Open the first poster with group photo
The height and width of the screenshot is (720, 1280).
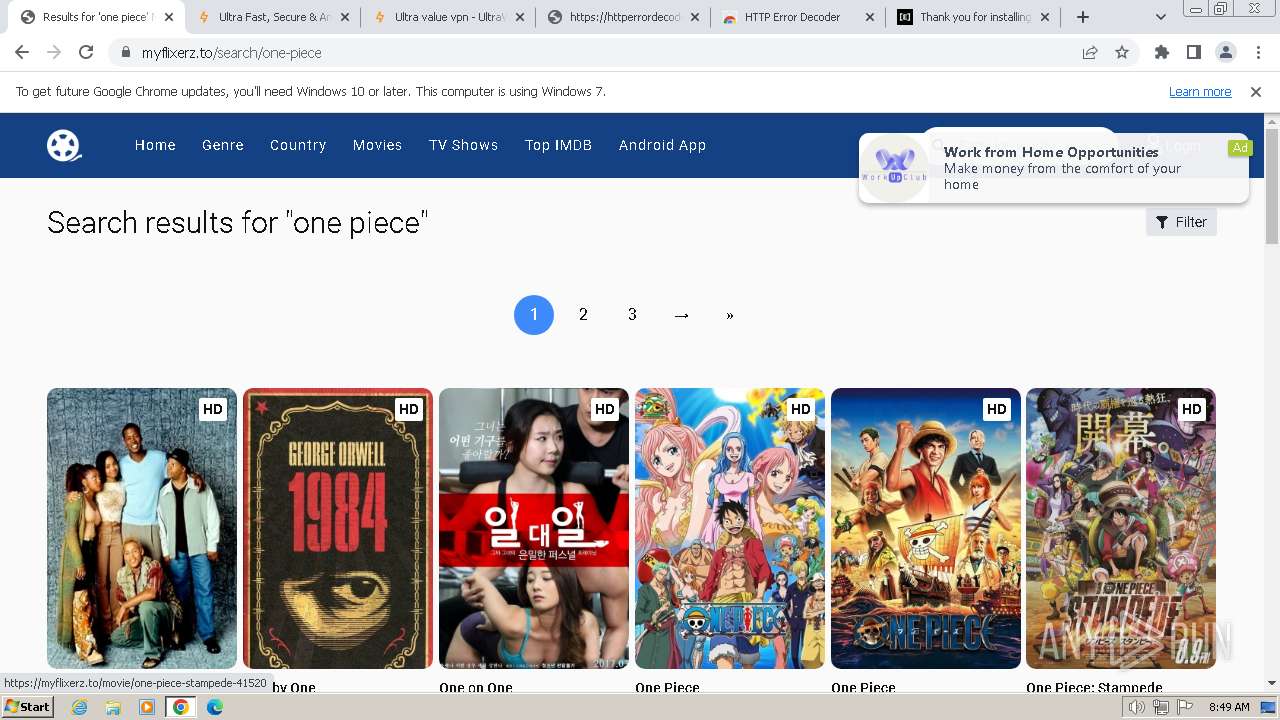pyautogui.click(x=142, y=528)
